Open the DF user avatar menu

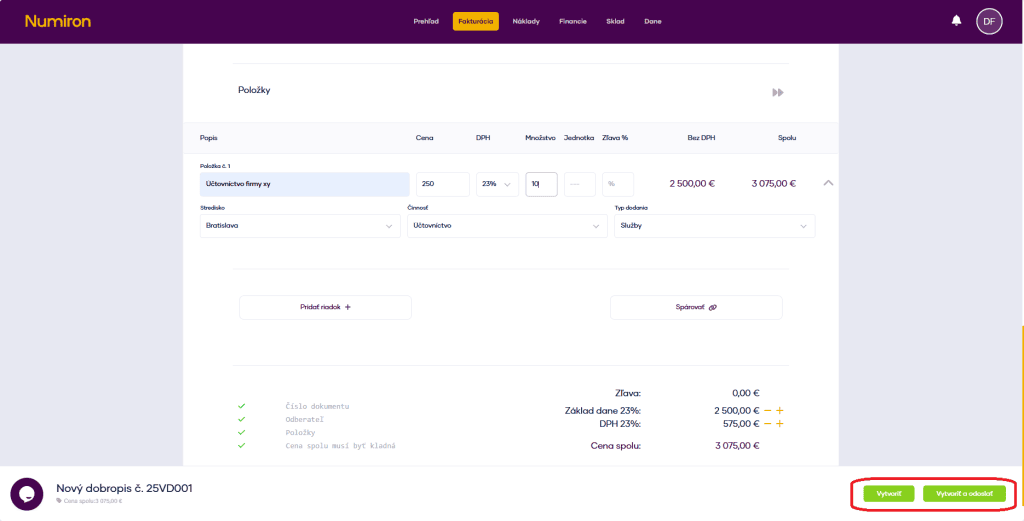click(988, 21)
